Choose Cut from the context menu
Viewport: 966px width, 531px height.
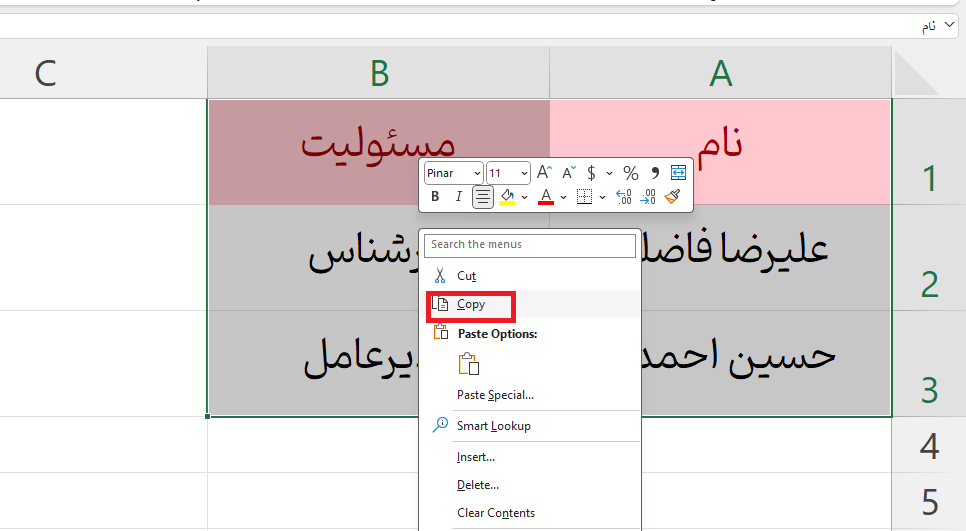click(466, 275)
